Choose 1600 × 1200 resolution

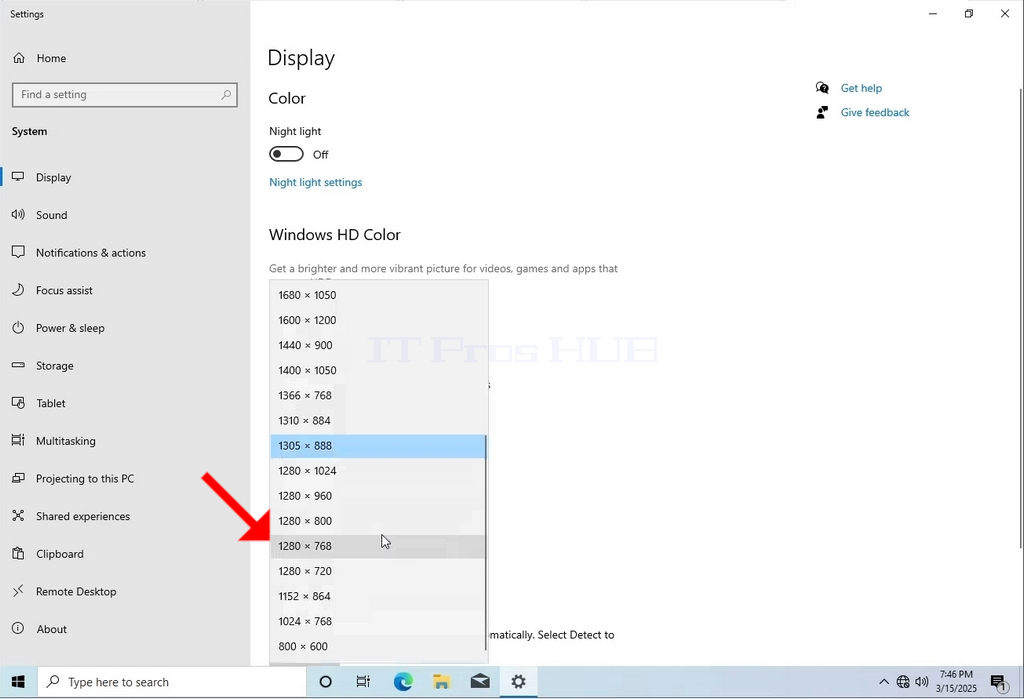click(378, 320)
